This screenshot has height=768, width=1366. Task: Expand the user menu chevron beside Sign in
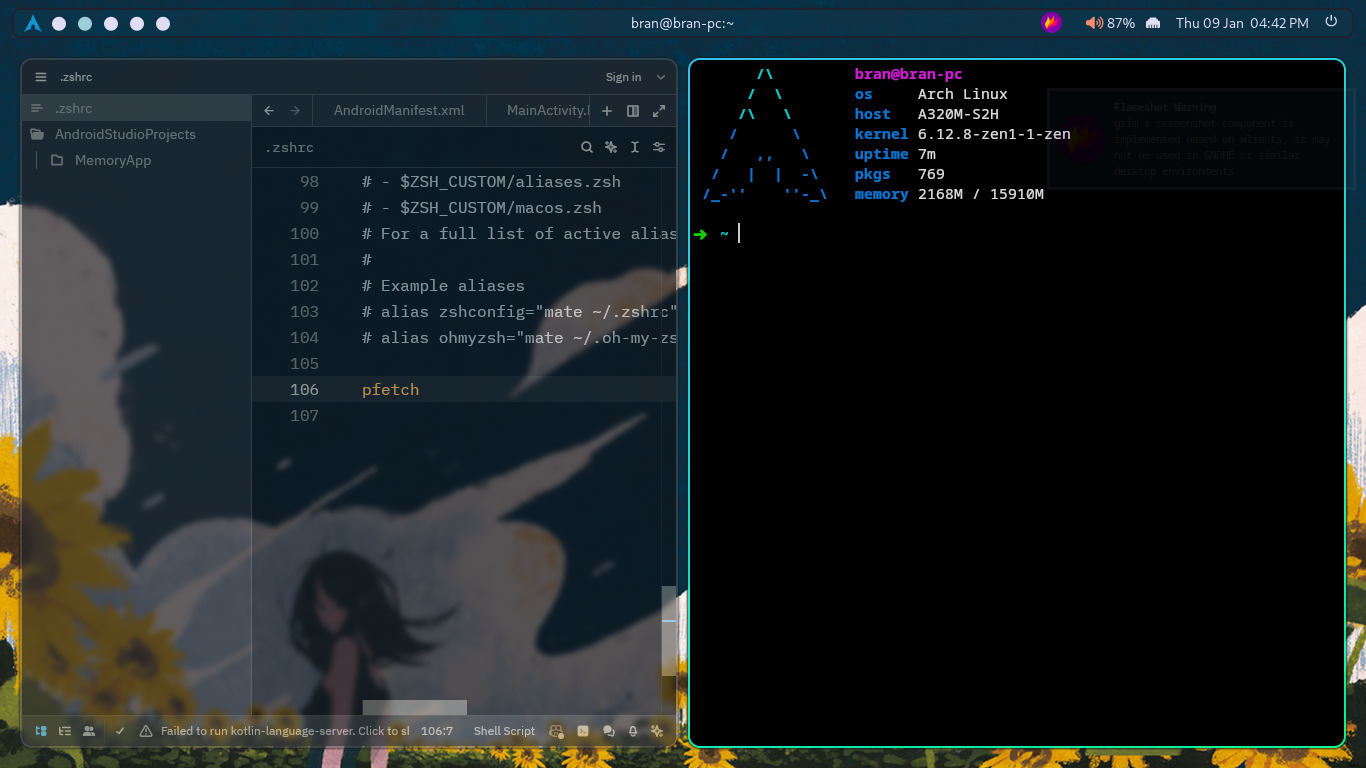(661, 77)
